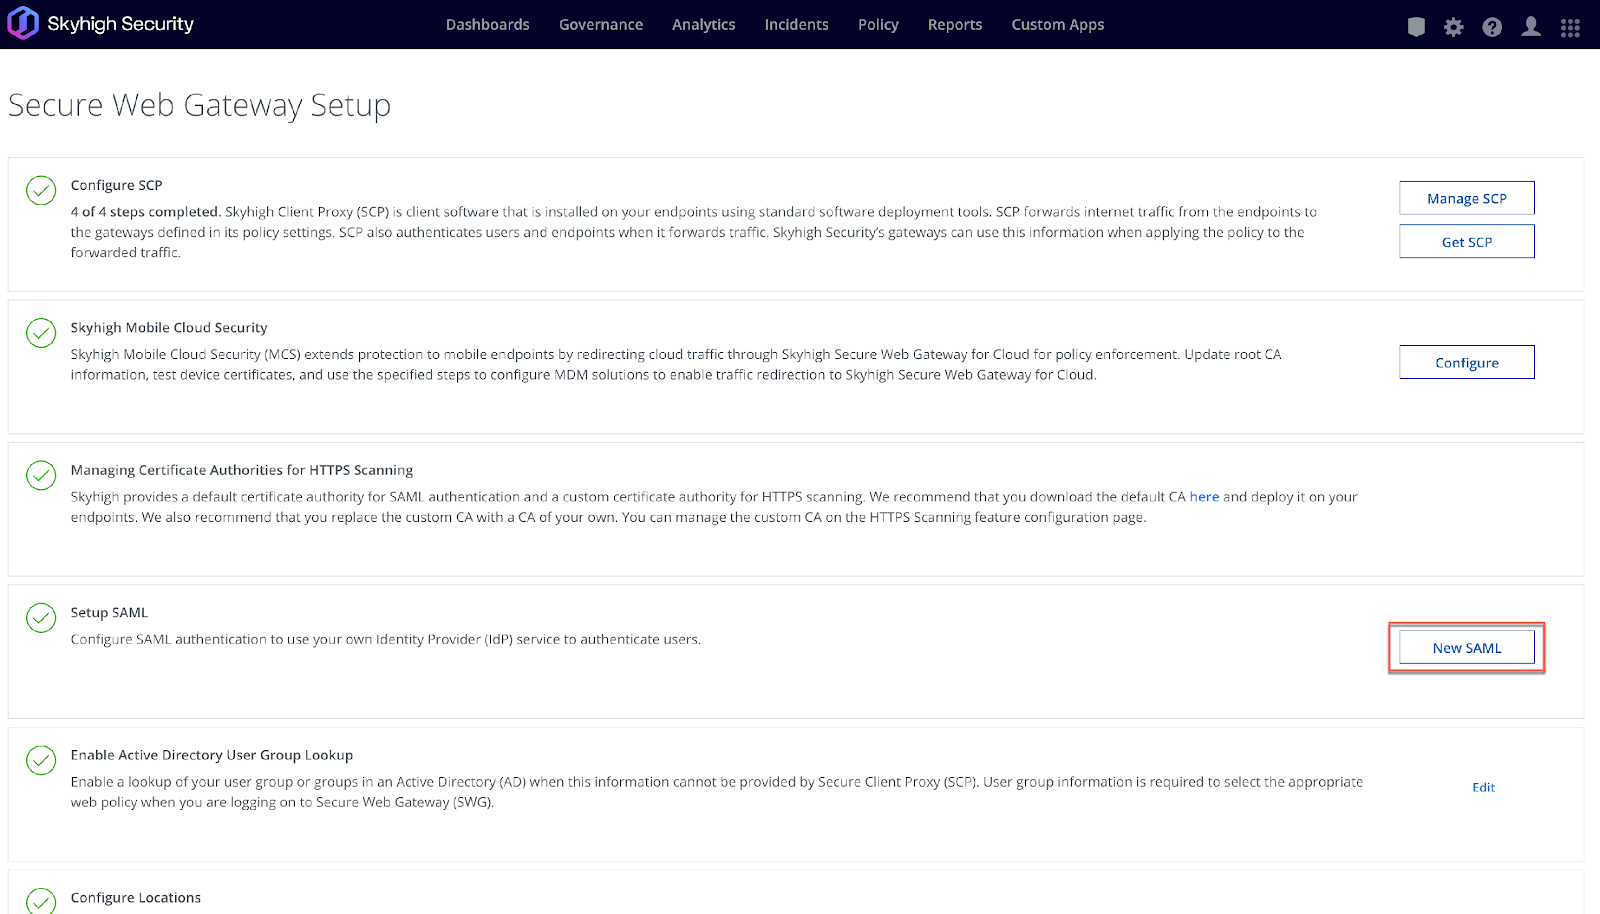Open the Incidents menu
The width and height of the screenshot is (1600, 914).
tap(796, 24)
